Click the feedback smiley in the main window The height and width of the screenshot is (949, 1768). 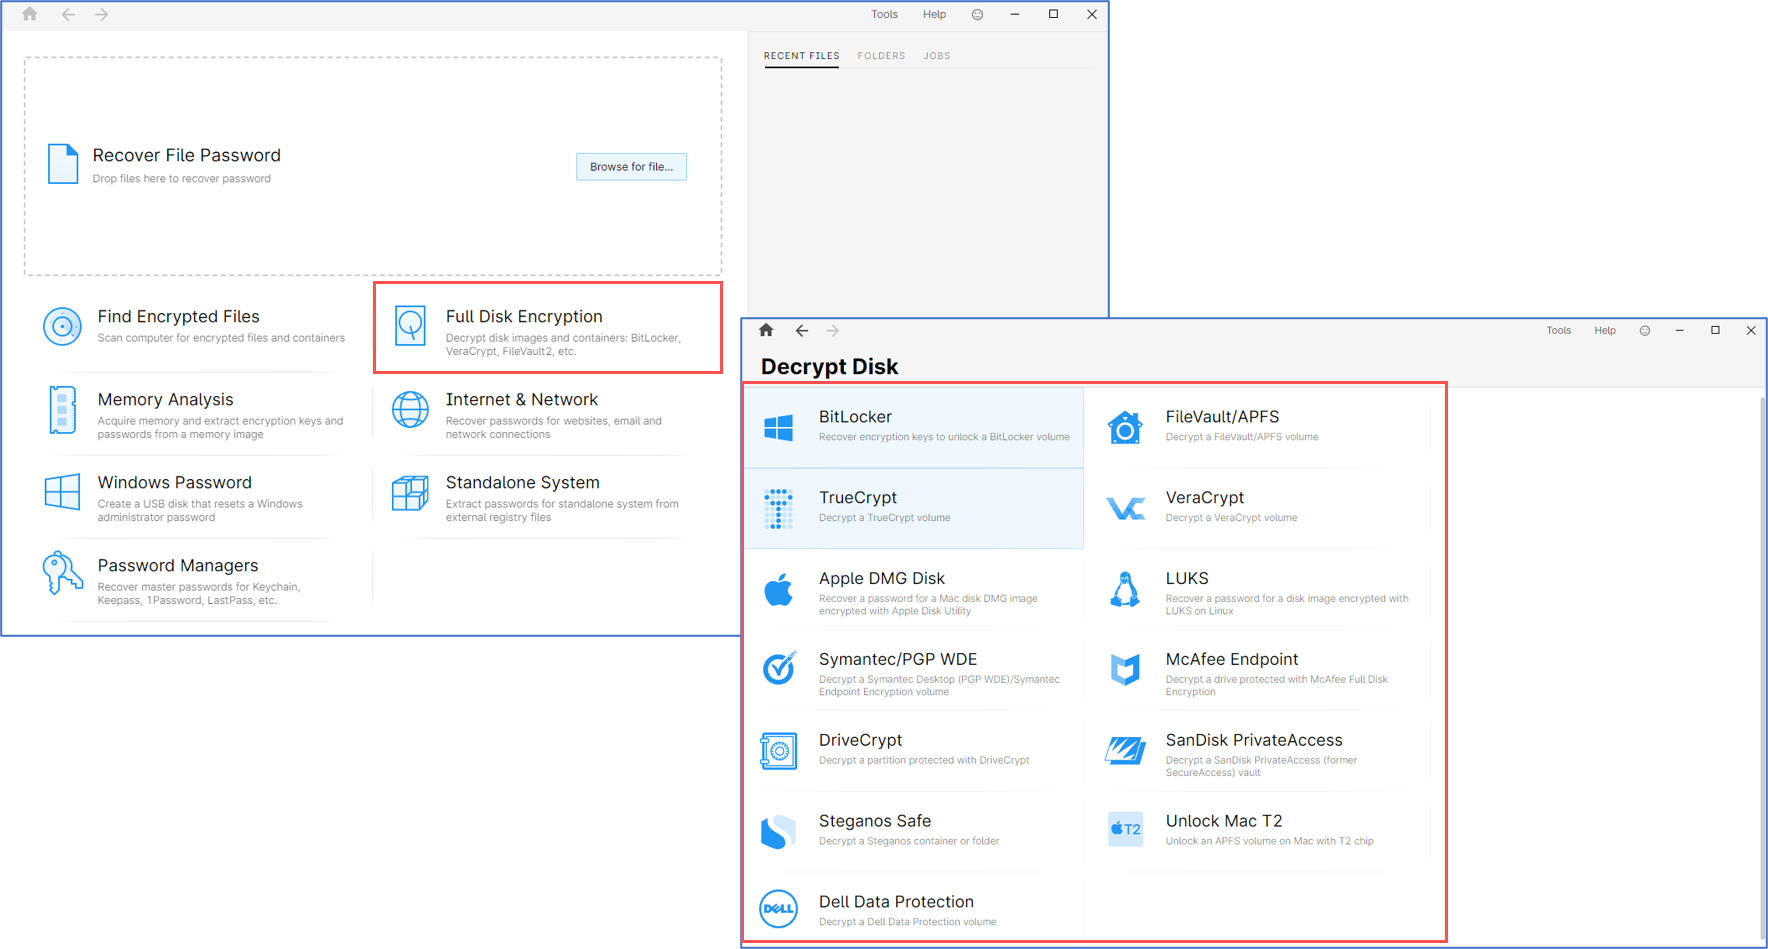(x=977, y=14)
